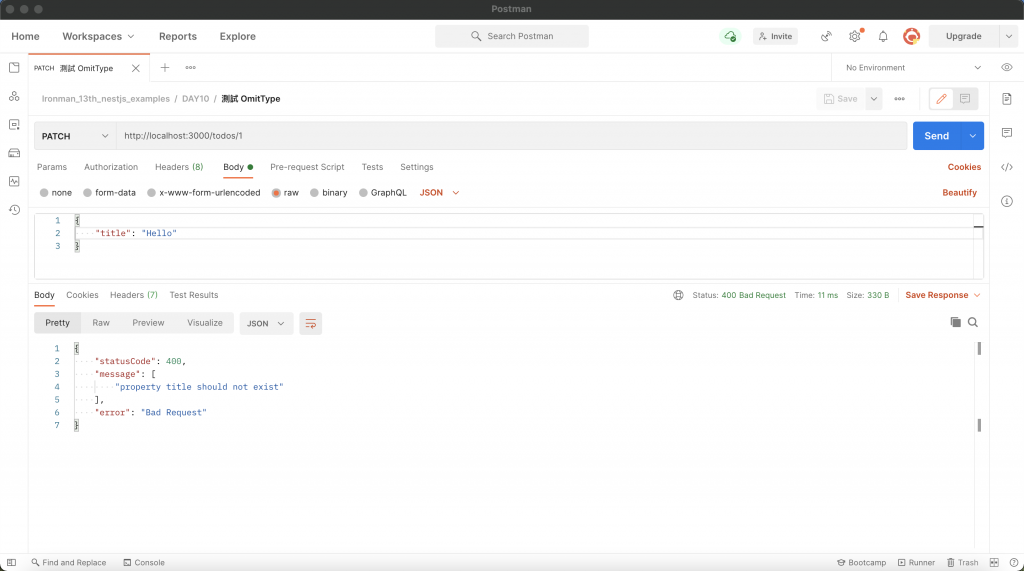Close the 測試 OmitType tab
Screen dimensions: 1024x571
pos(135,68)
